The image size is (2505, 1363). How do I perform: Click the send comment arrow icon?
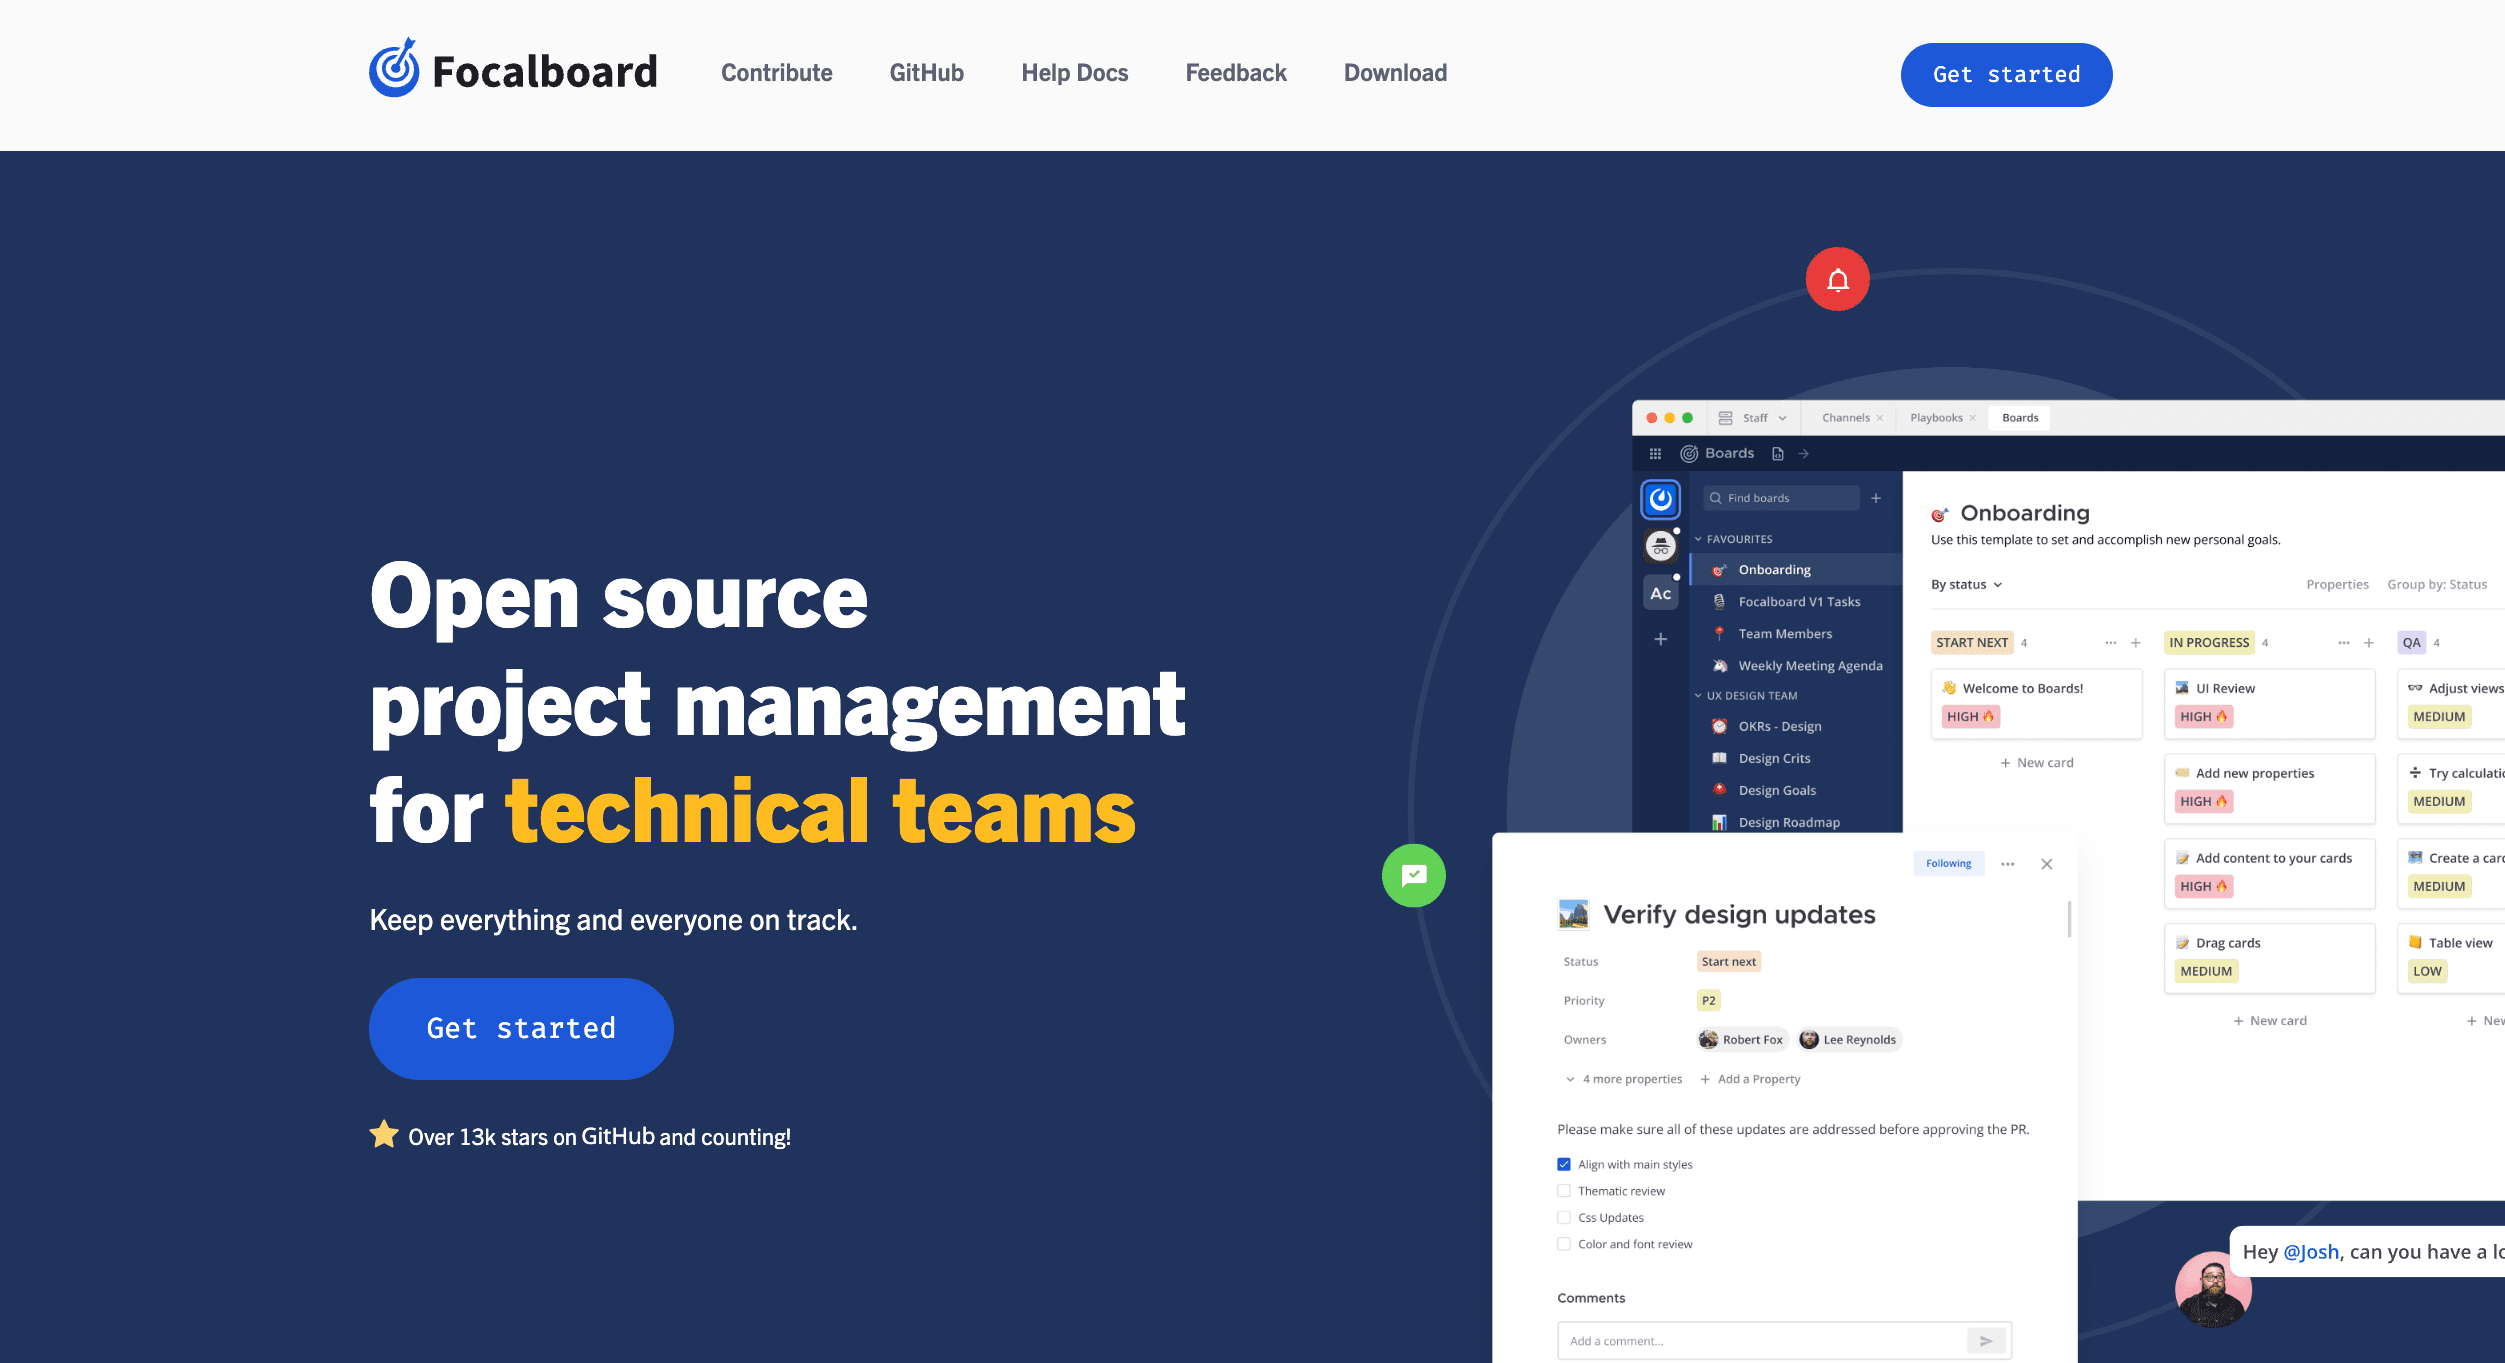coord(1986,1341)
